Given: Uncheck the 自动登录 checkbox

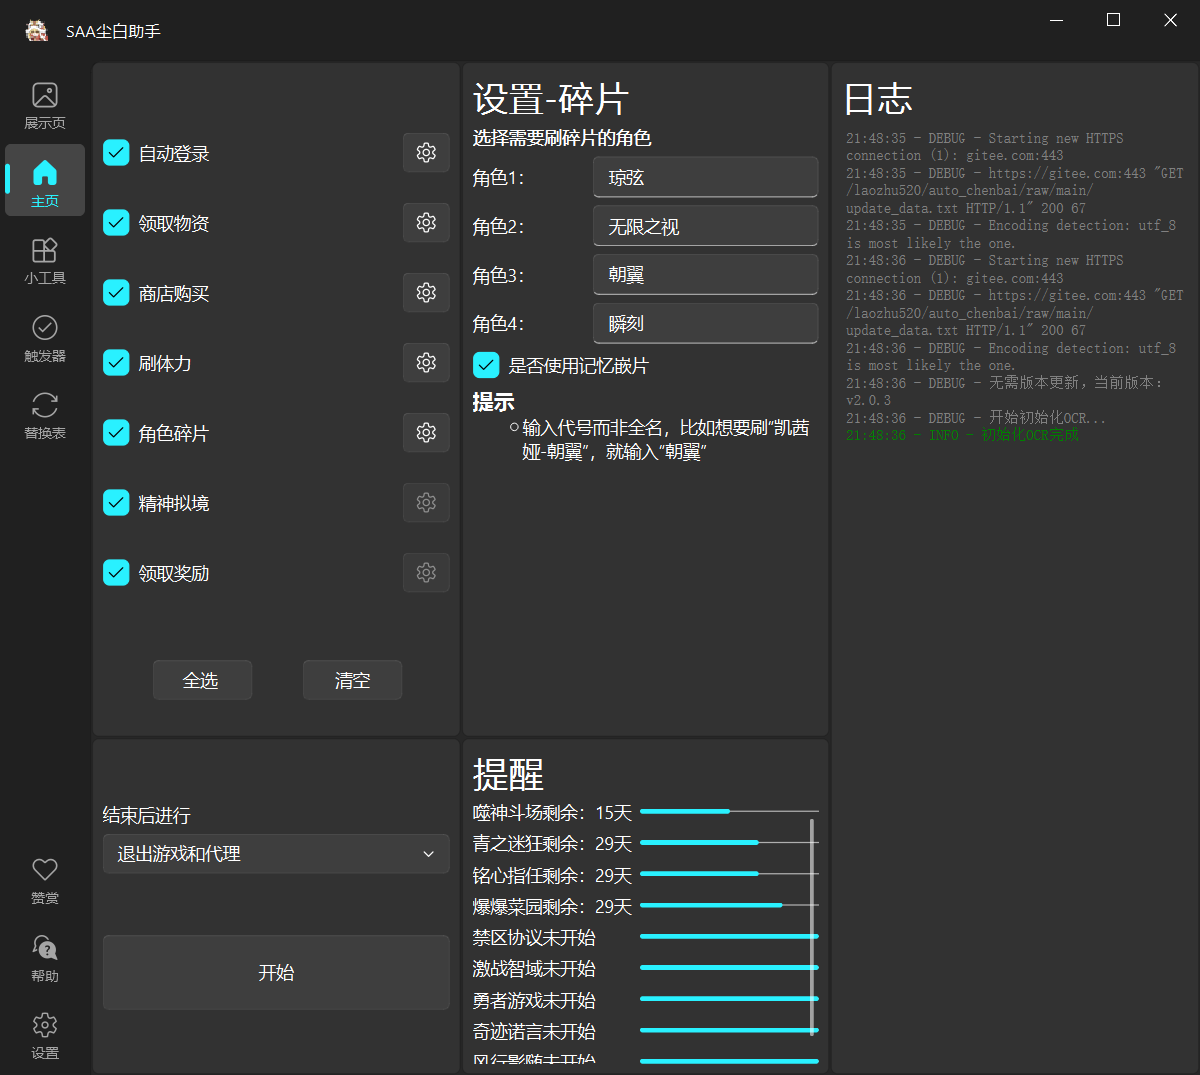Looking at the screenshot, I should click(116, 153).
